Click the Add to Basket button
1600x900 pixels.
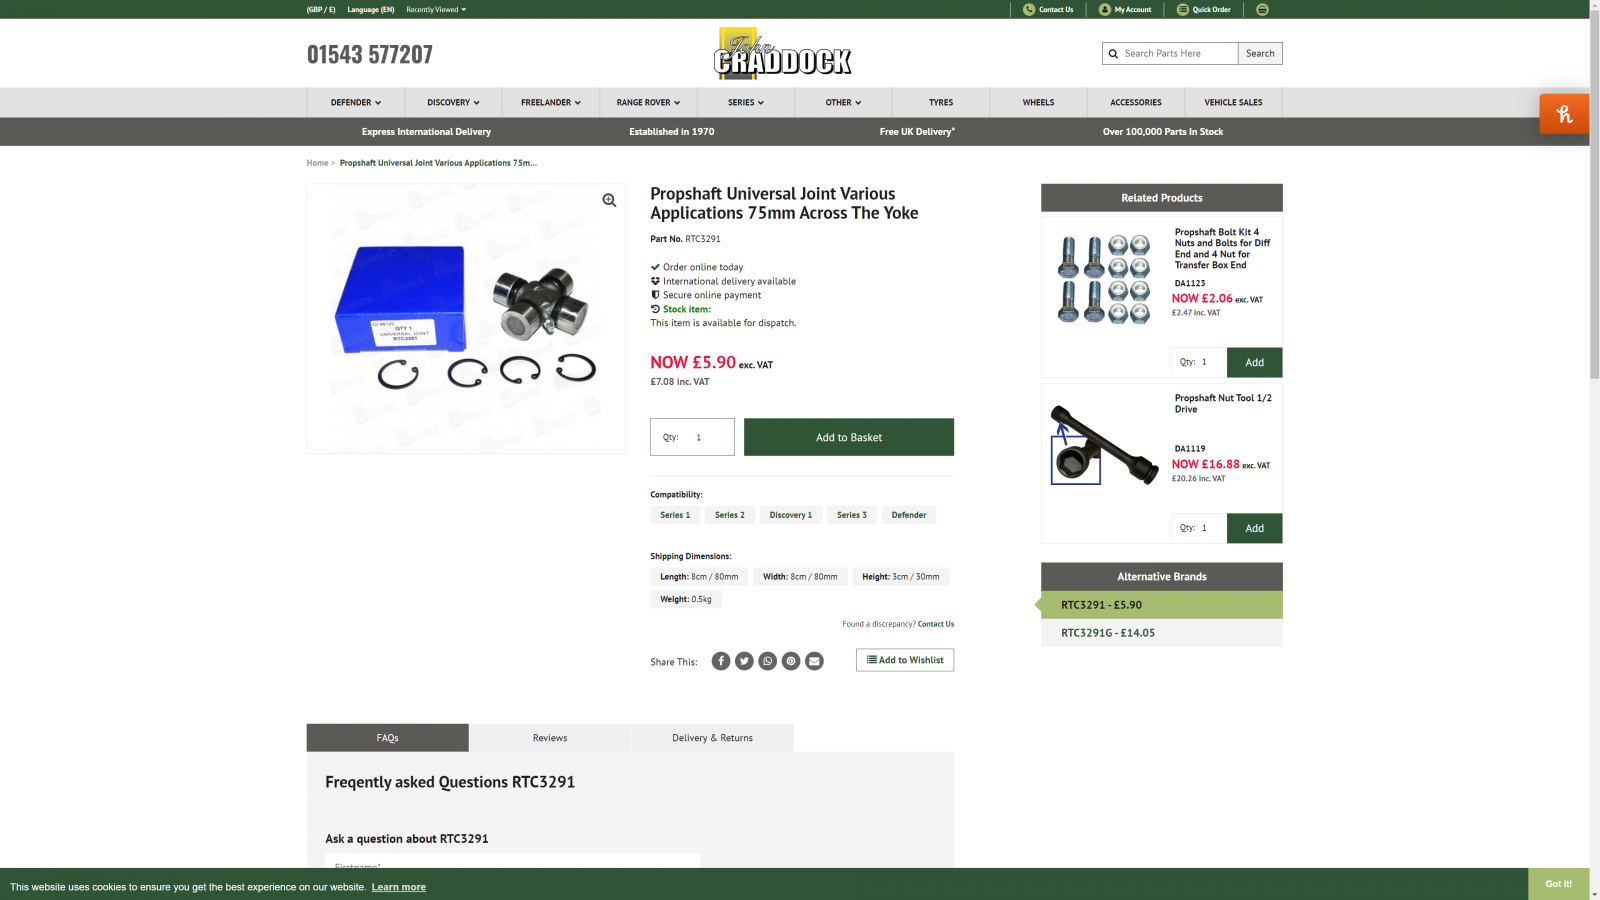(x=849, y=437)
